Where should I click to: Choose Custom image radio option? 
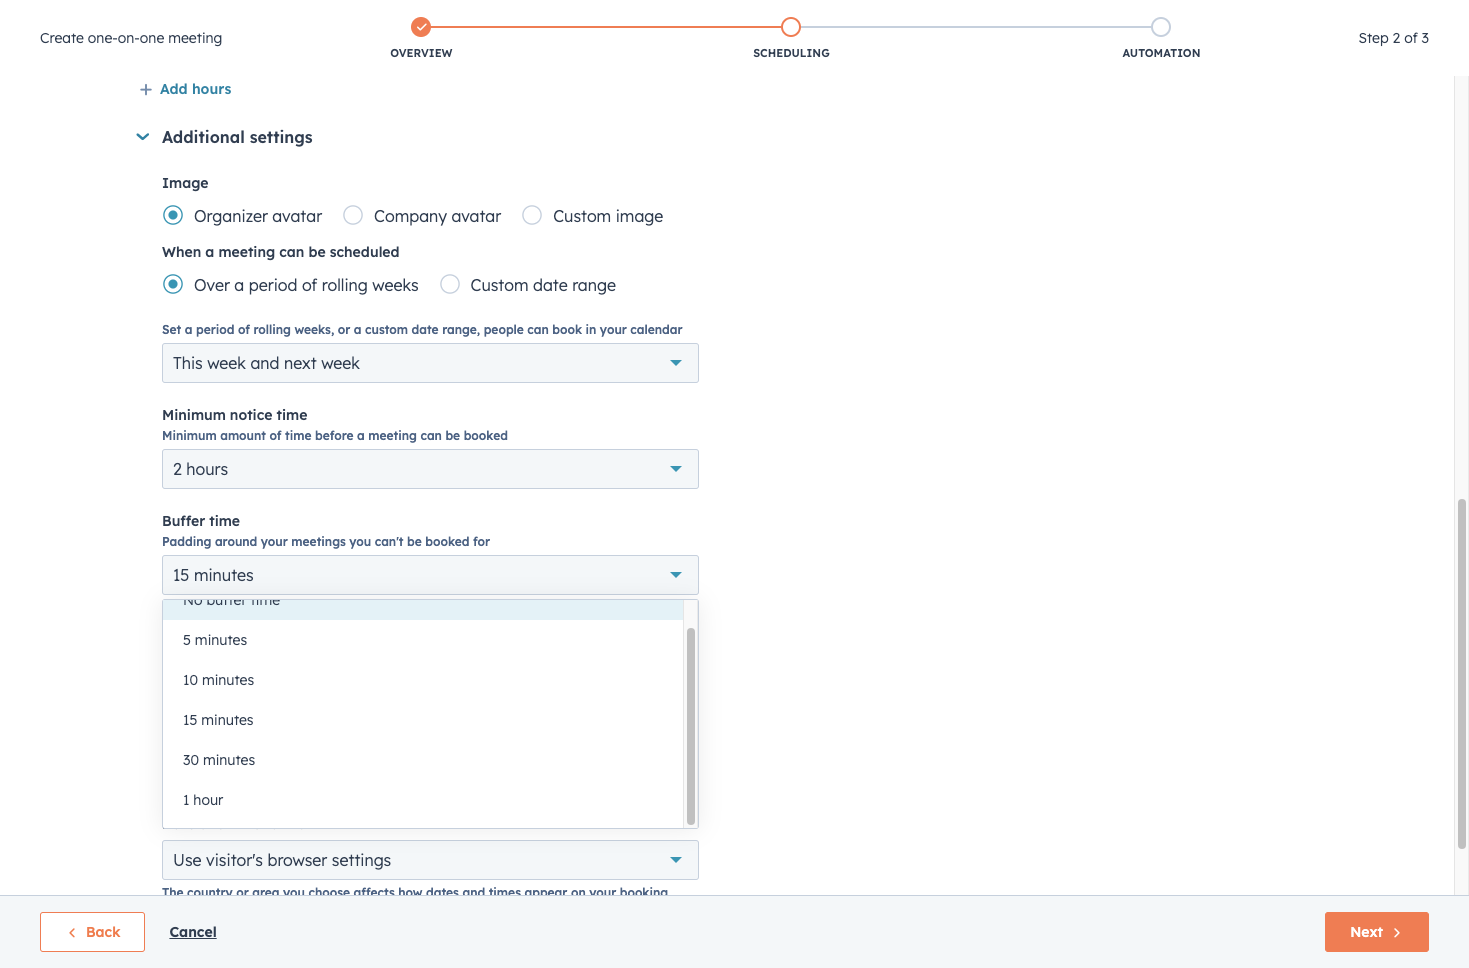(x=532, y=216)
